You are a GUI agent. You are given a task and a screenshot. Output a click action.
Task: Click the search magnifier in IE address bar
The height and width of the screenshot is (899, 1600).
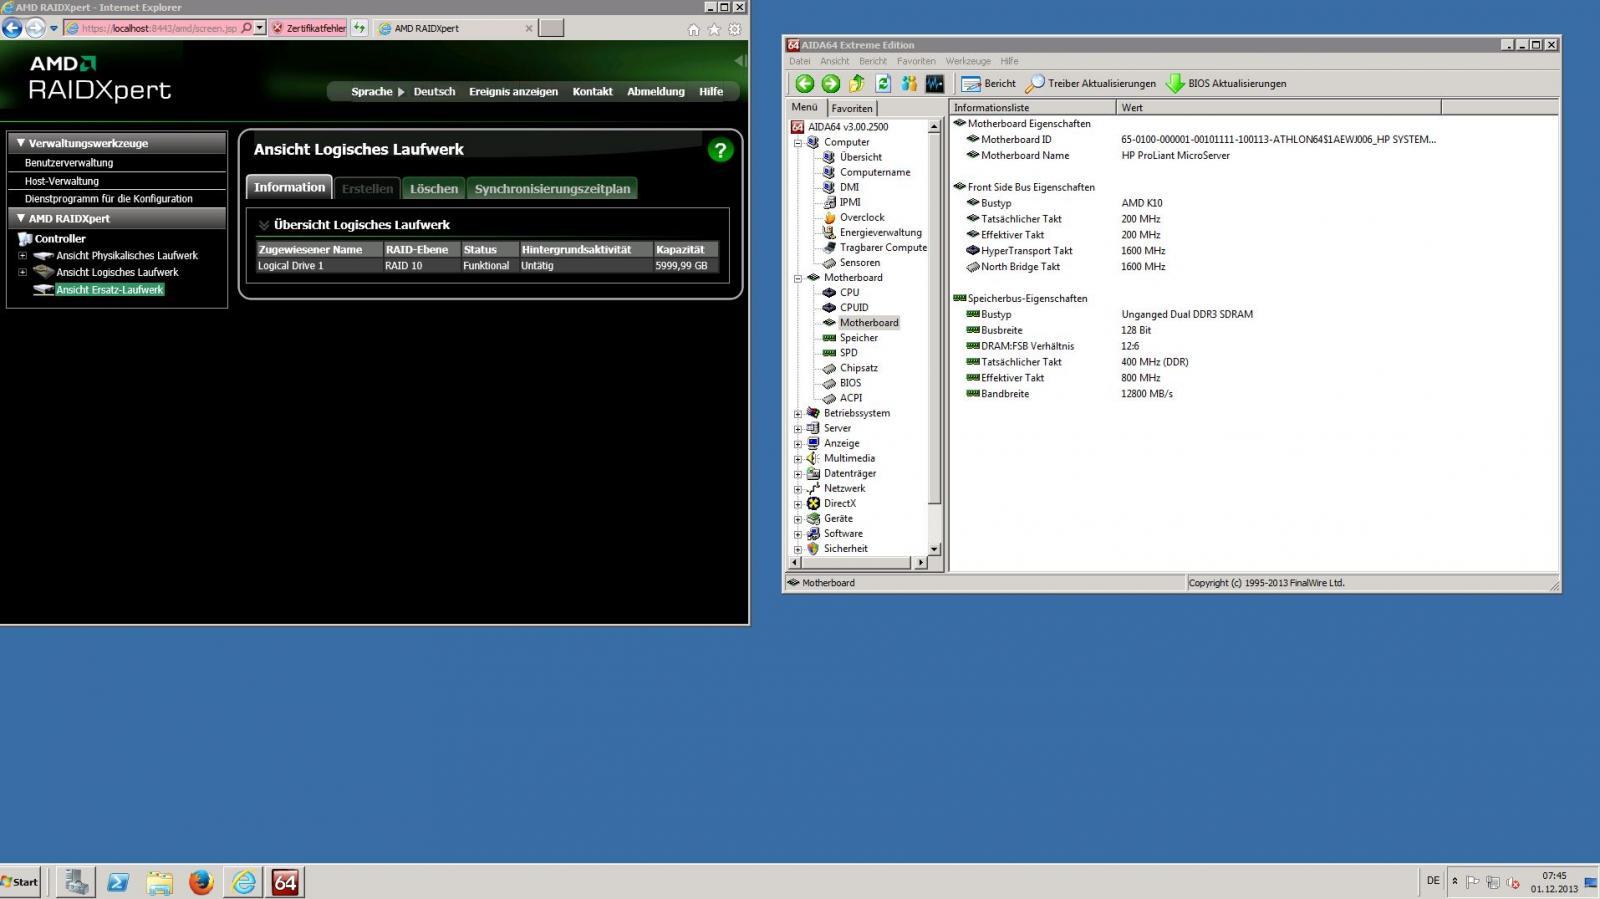[x=246, y=28]
